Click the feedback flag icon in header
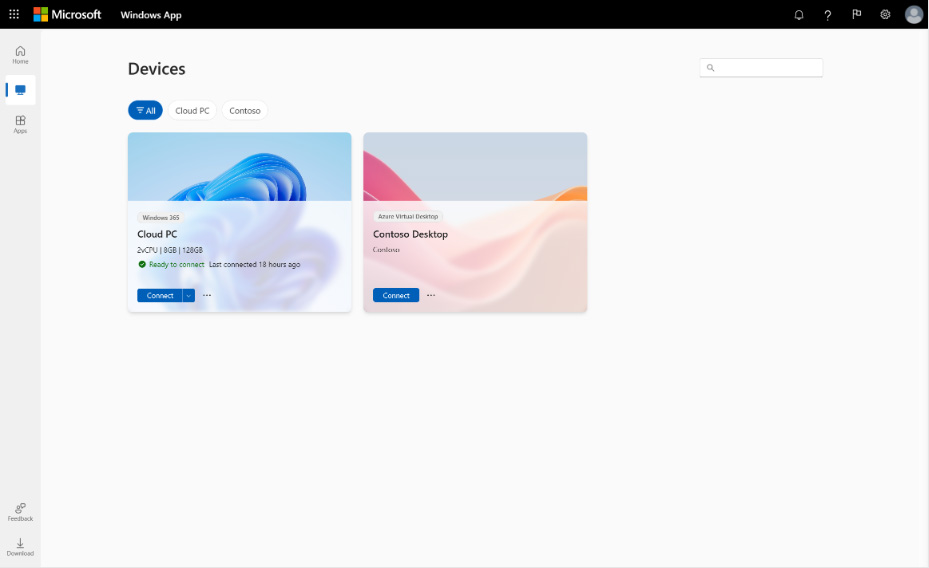The height and width of the screenshot is (568, 929). tap(856, 15)
